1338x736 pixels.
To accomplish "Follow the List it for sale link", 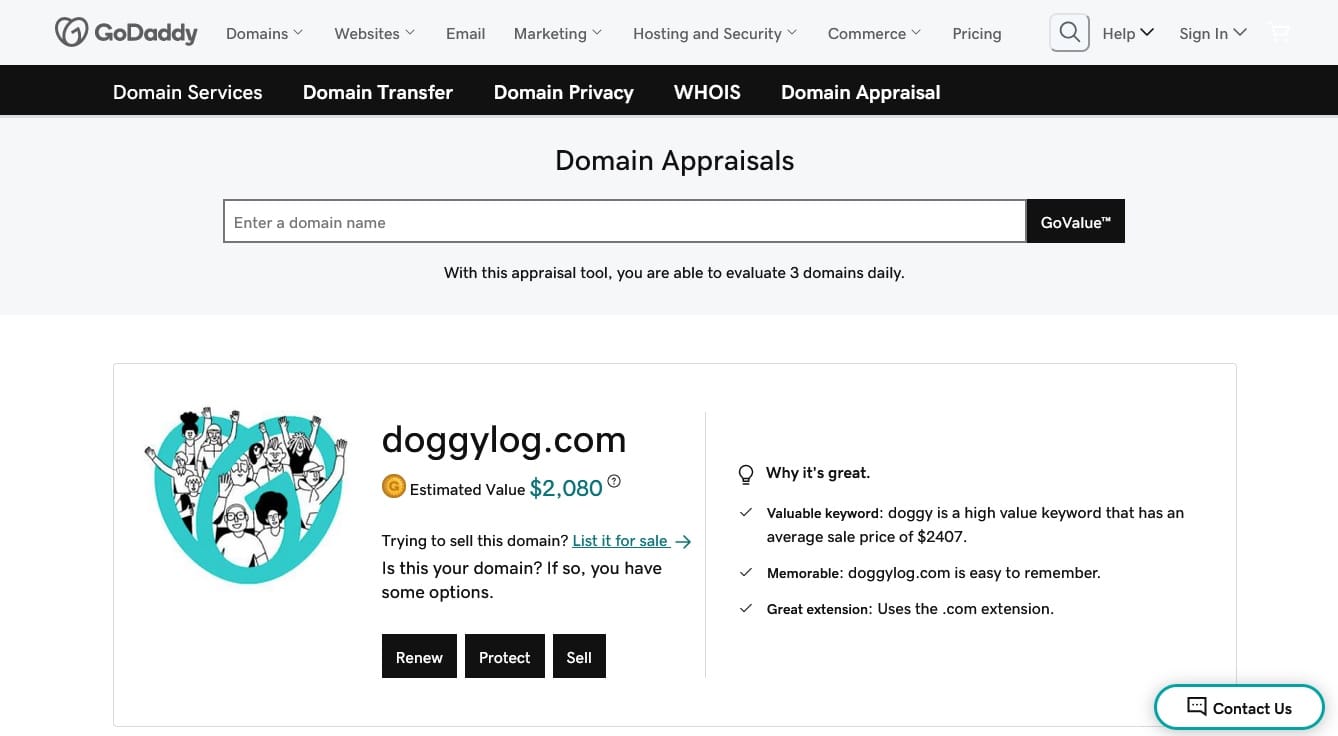I will [620, 541].
